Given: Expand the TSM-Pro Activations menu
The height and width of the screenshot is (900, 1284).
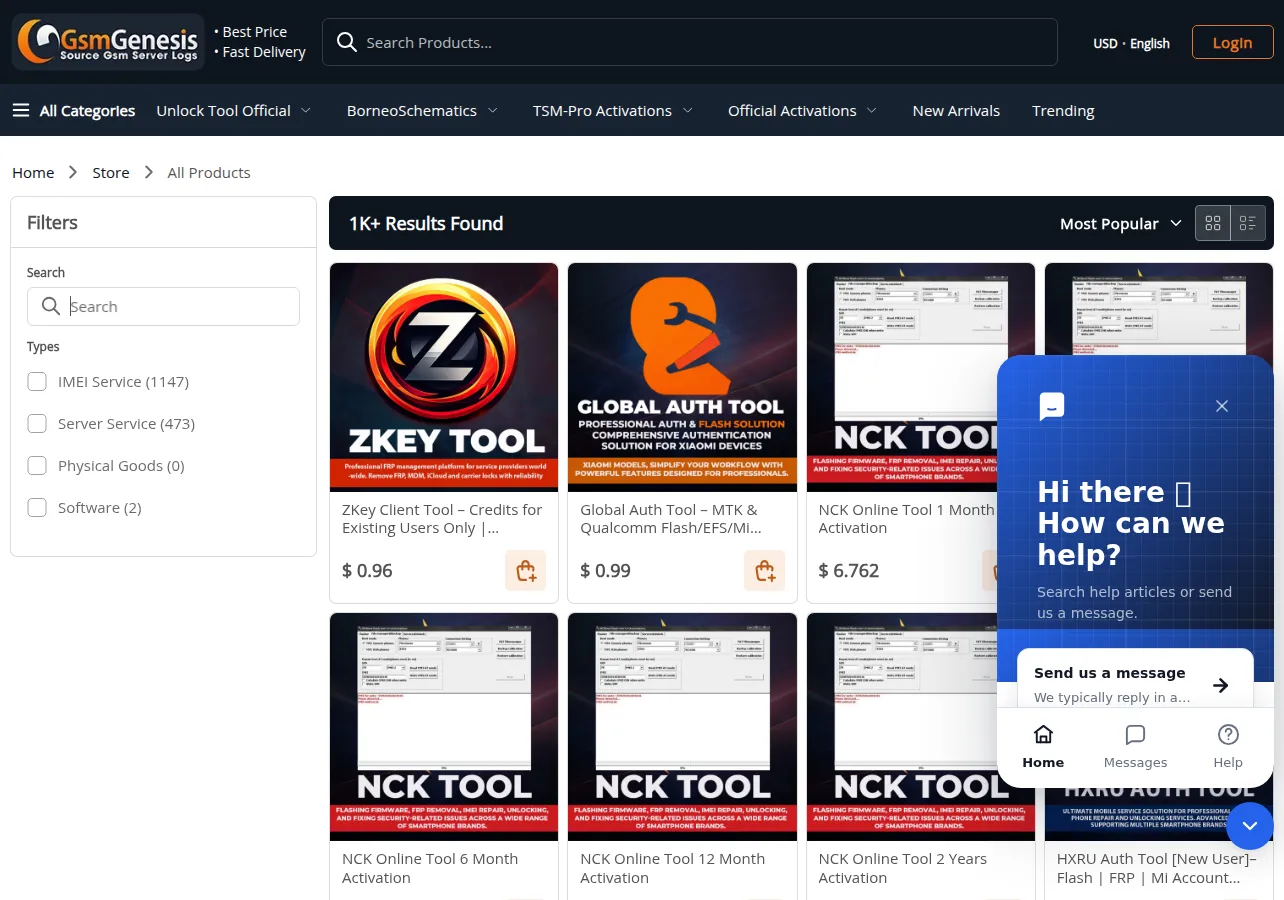Looking at the screenshot, I should coord(613,111).
